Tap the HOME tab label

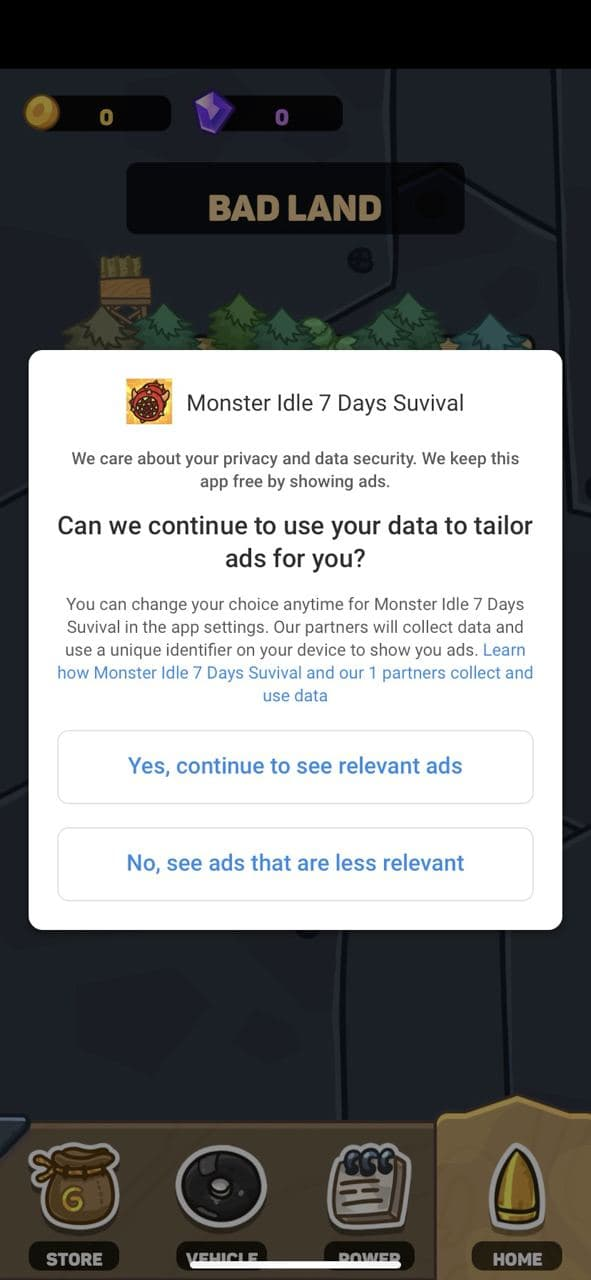click(517, 1258)
